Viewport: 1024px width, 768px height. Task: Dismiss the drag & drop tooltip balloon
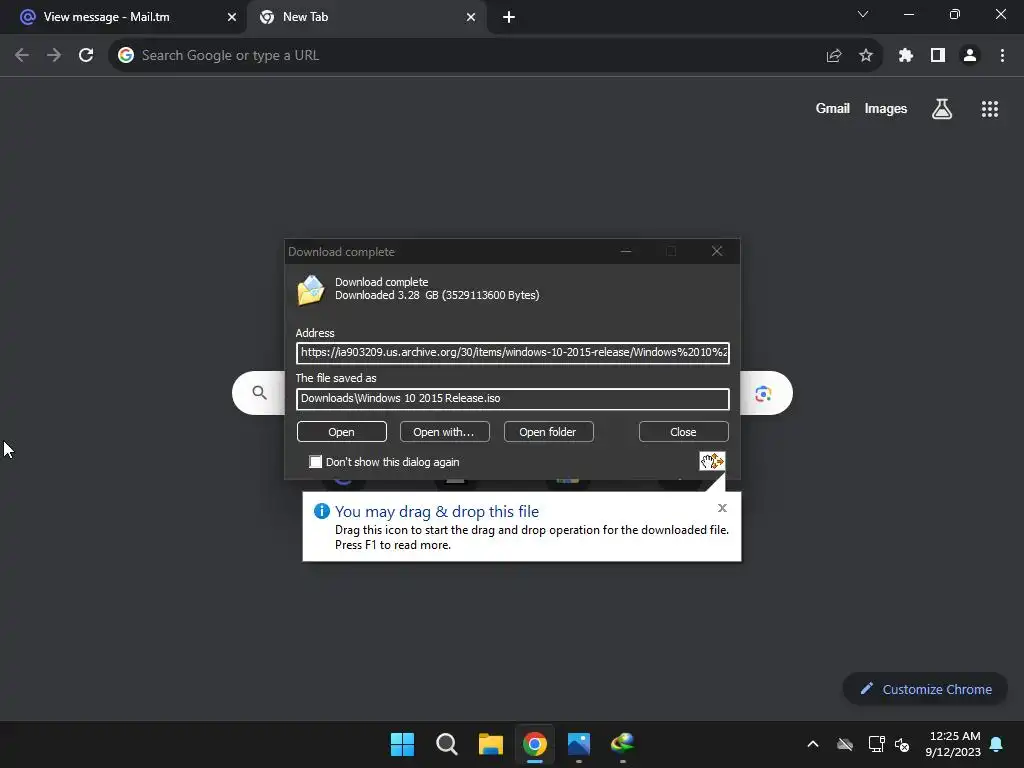pos(722,507)
